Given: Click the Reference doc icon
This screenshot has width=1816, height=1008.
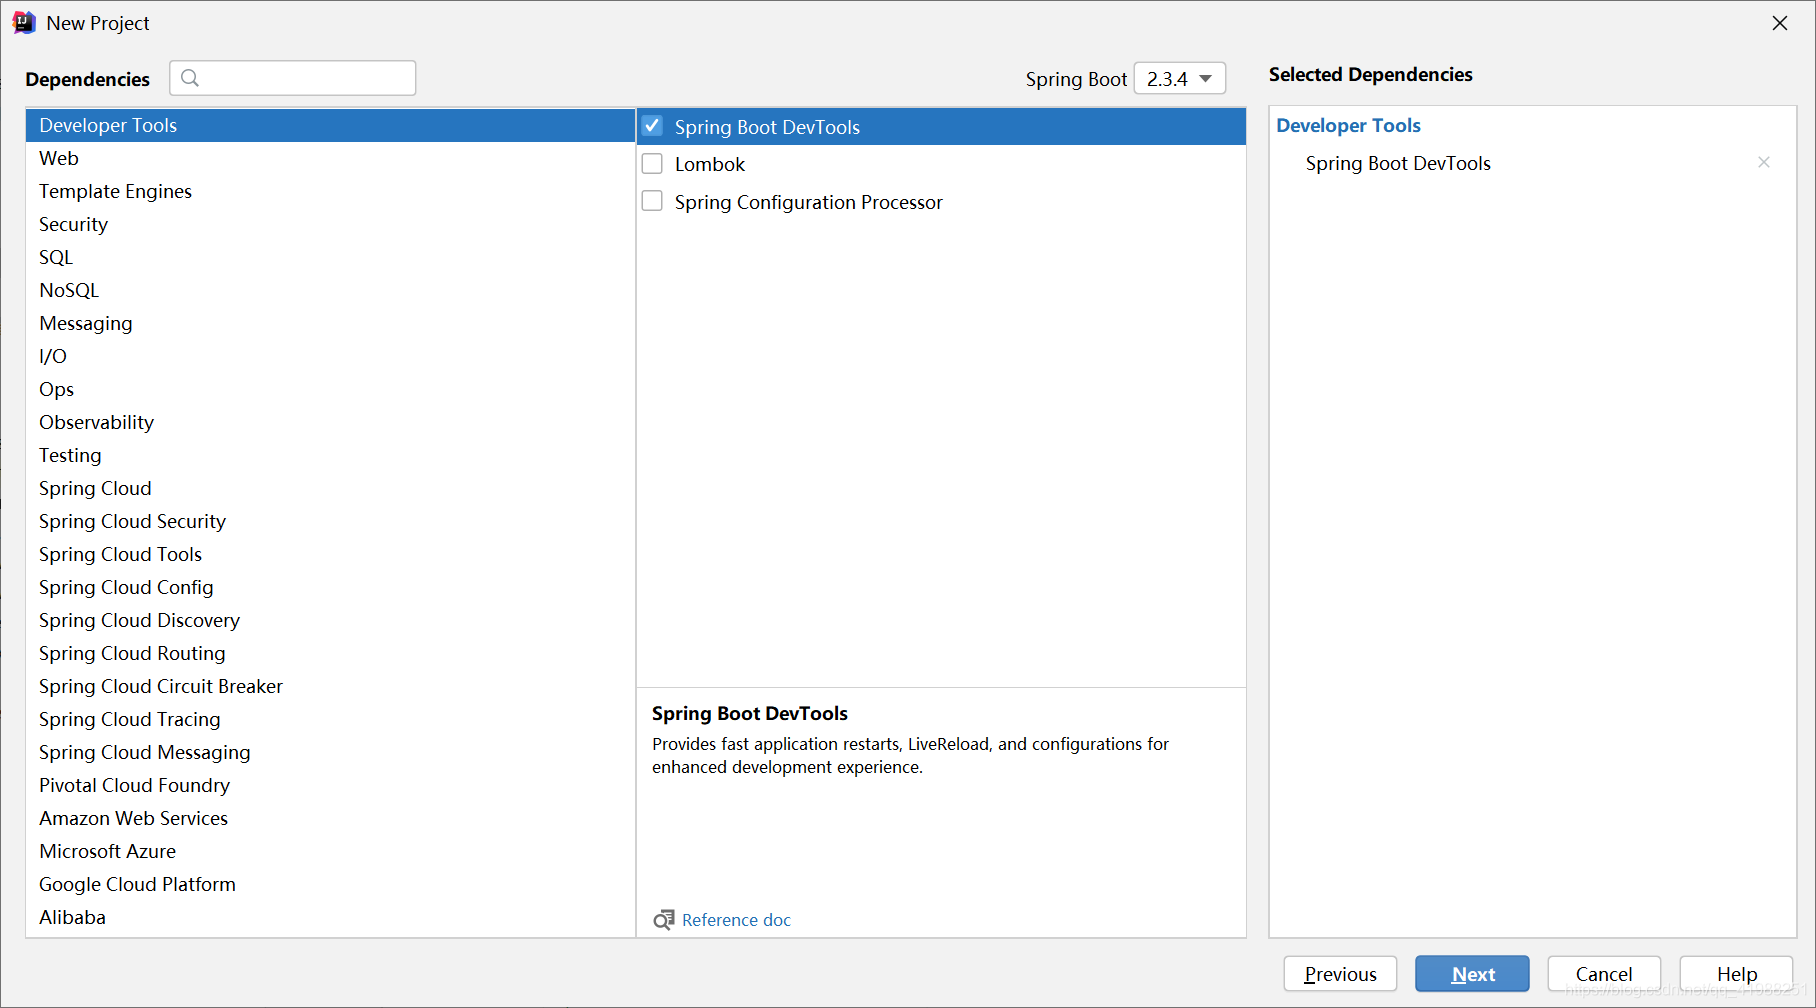Looking at the screenshot, I should [x=663, y=920].
